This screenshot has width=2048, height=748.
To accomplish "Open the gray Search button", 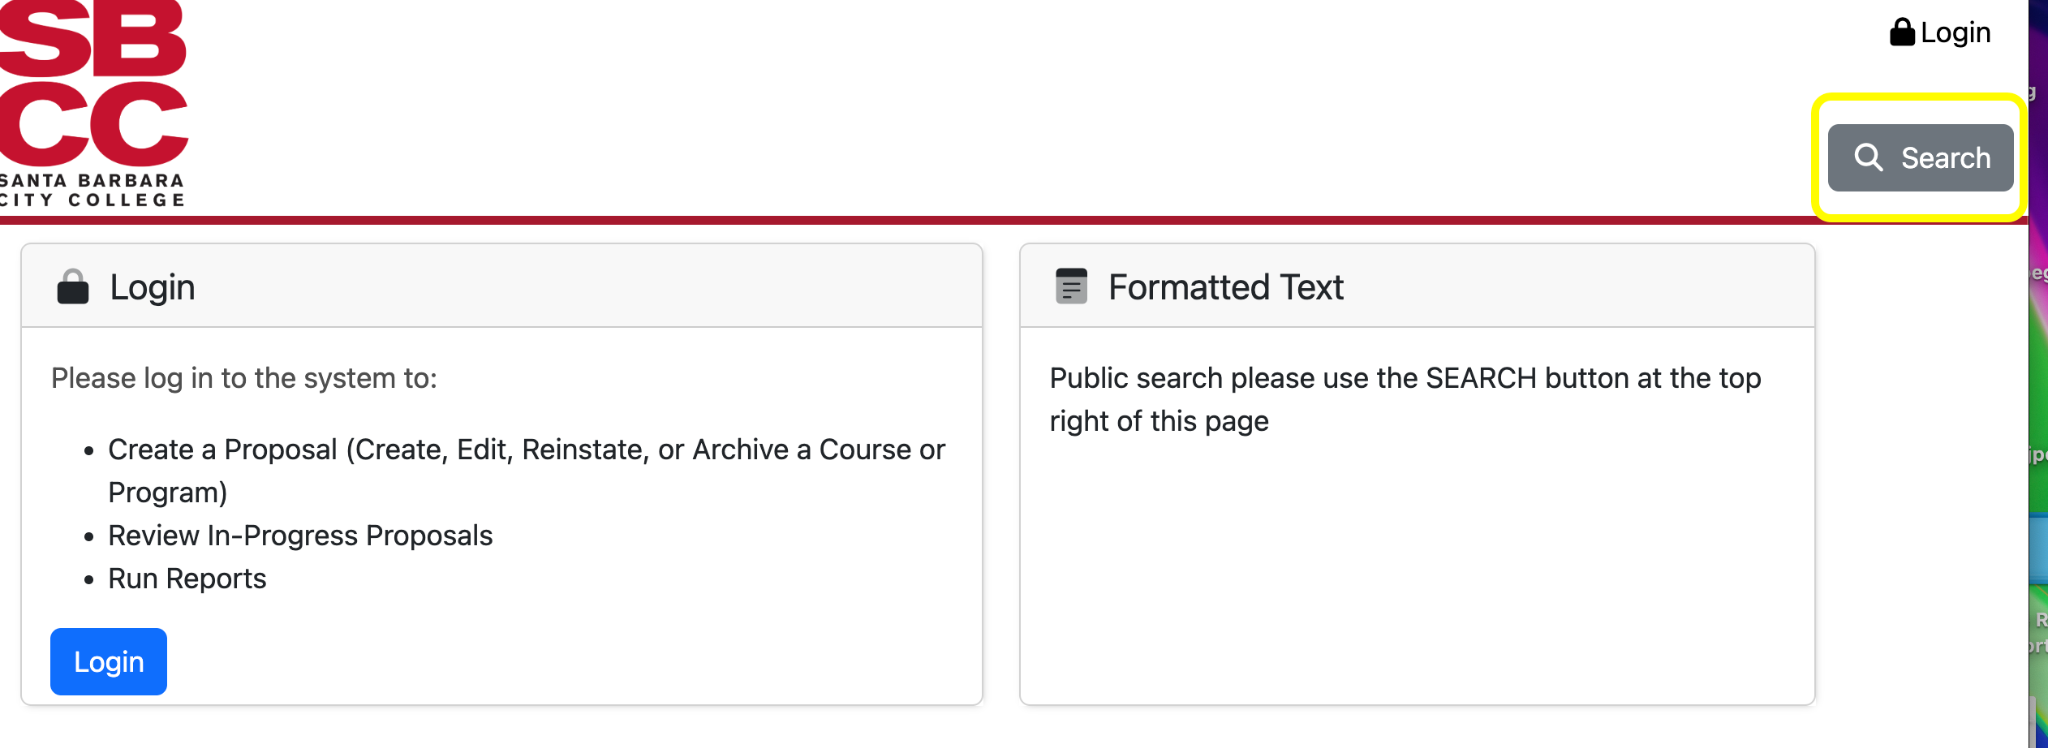I will click(1920, 157).
